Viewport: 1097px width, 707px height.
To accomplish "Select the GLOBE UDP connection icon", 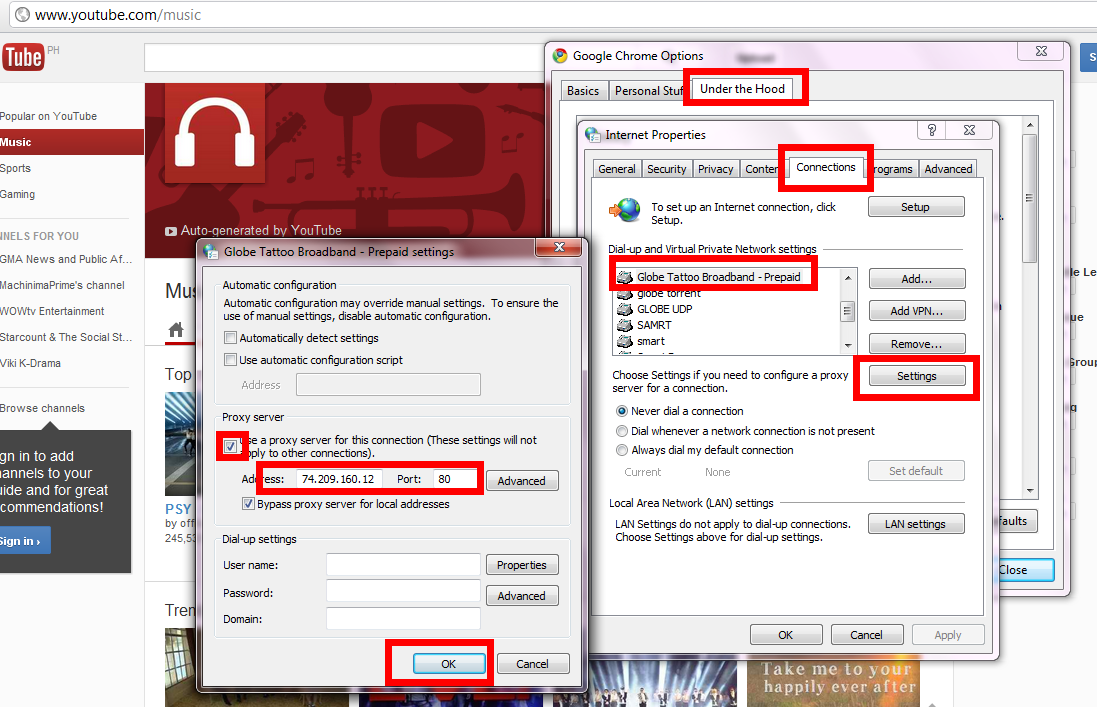I will [x=625, y=309].
